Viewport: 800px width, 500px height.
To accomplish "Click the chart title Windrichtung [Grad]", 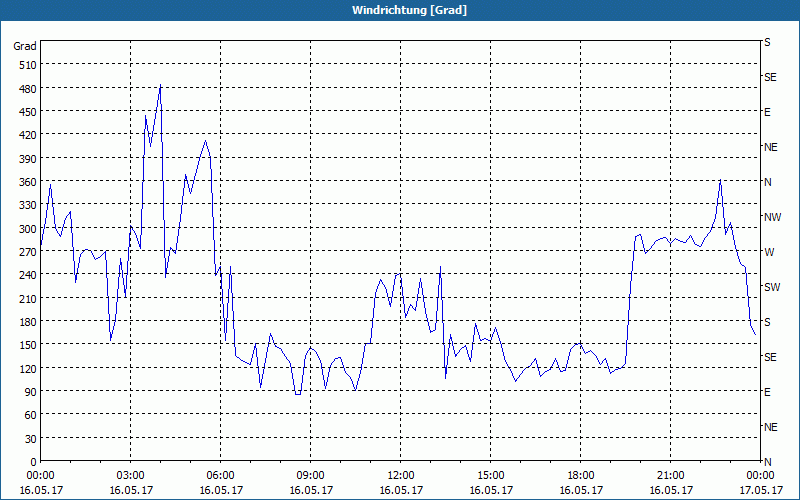I will 409,10.
